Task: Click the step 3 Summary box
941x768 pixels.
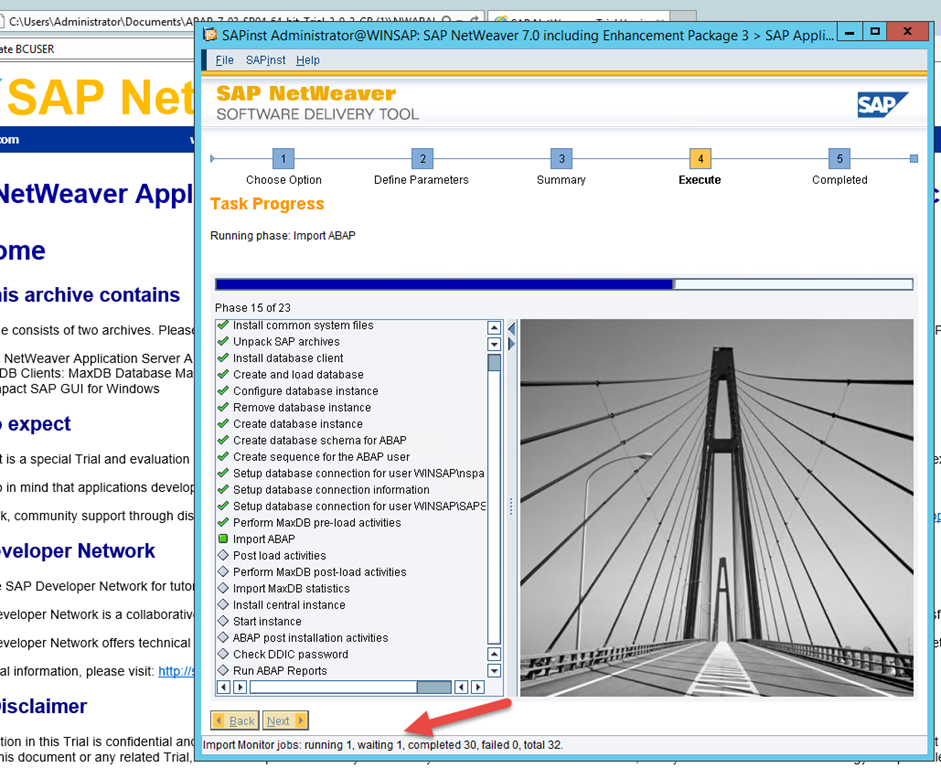Action: [x=561, y=159]
